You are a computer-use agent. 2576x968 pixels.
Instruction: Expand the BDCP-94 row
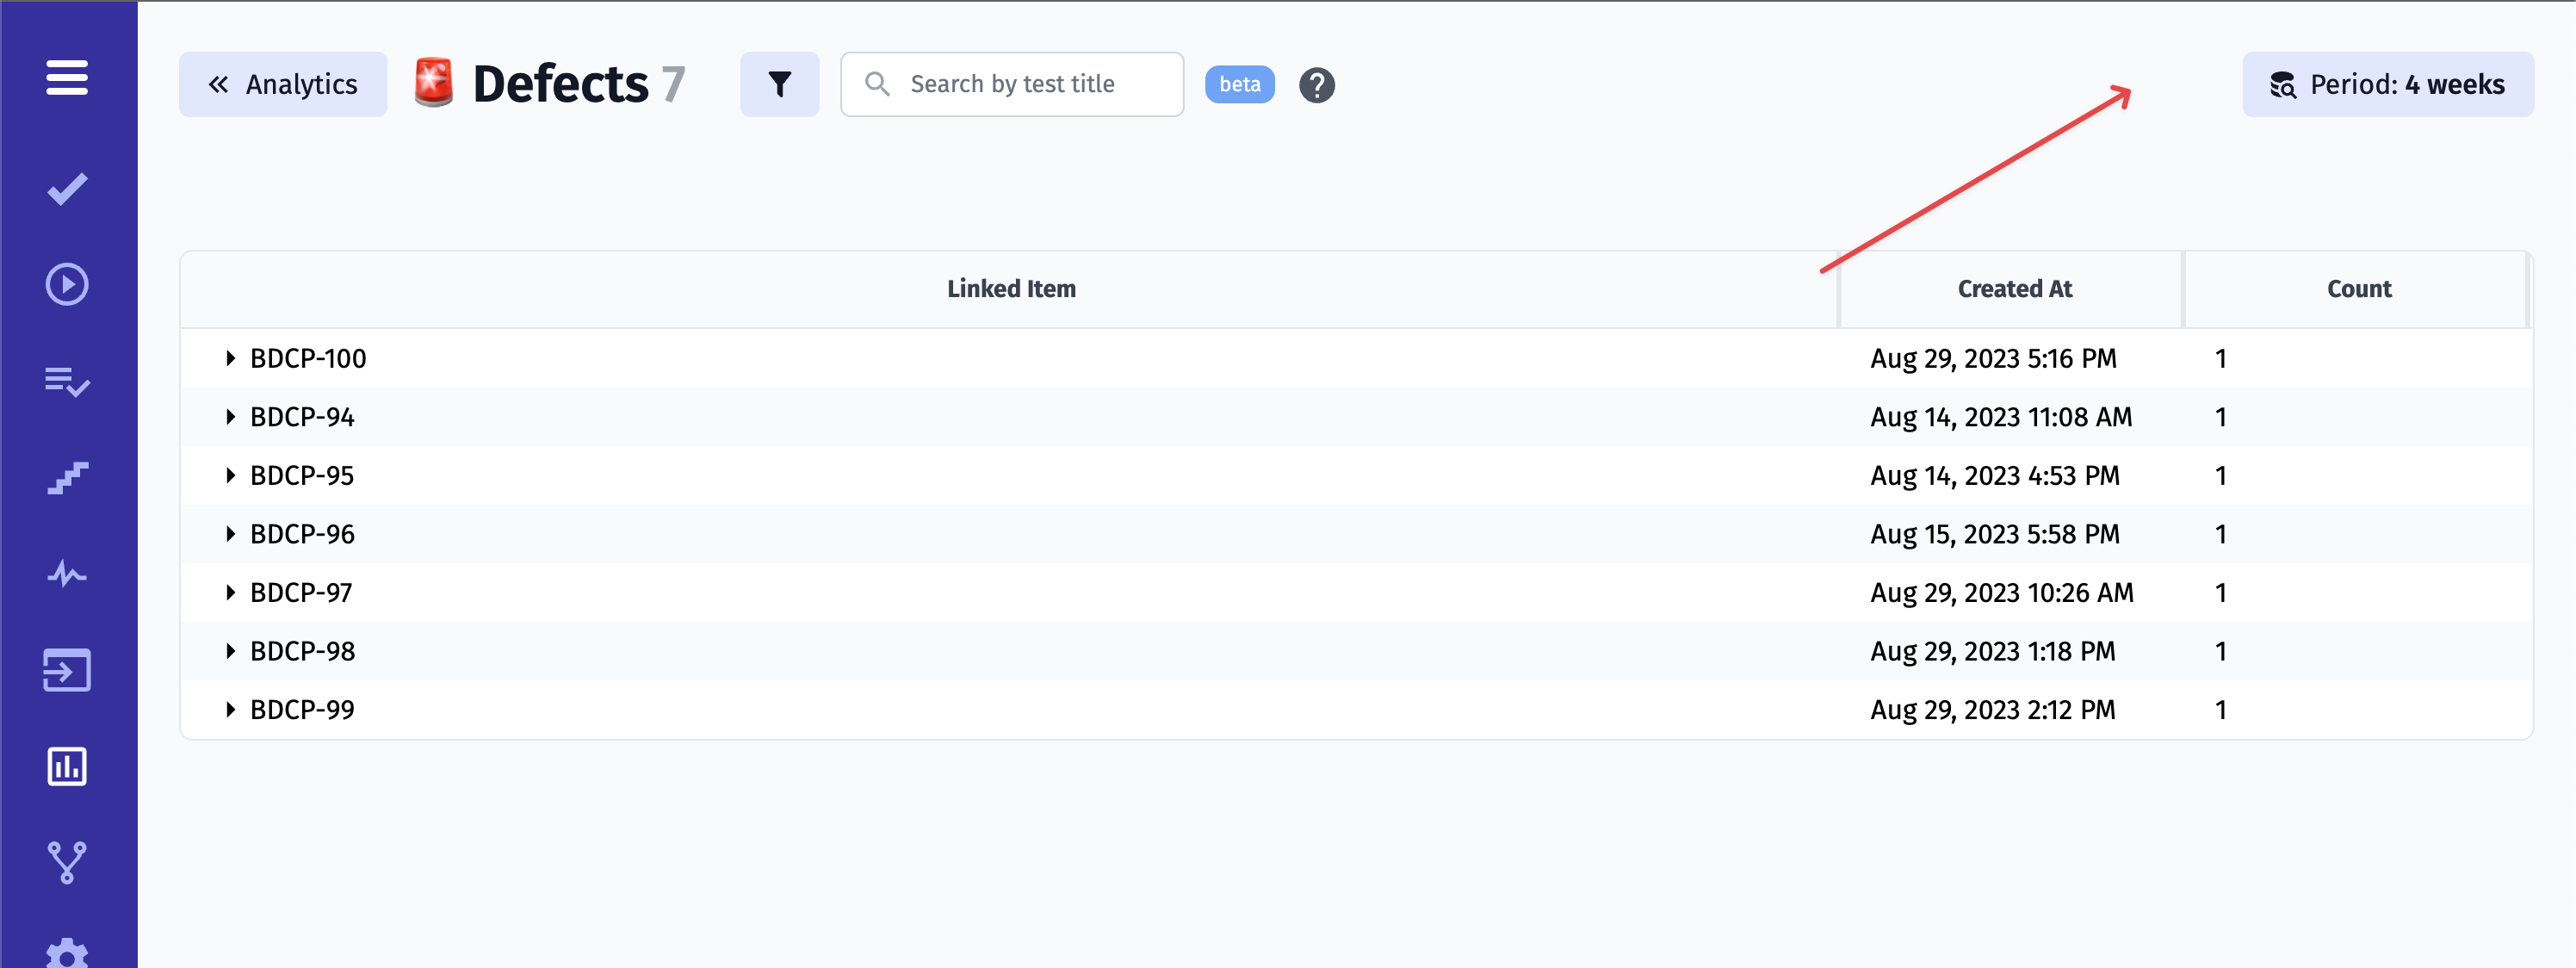tap(230, 417)
